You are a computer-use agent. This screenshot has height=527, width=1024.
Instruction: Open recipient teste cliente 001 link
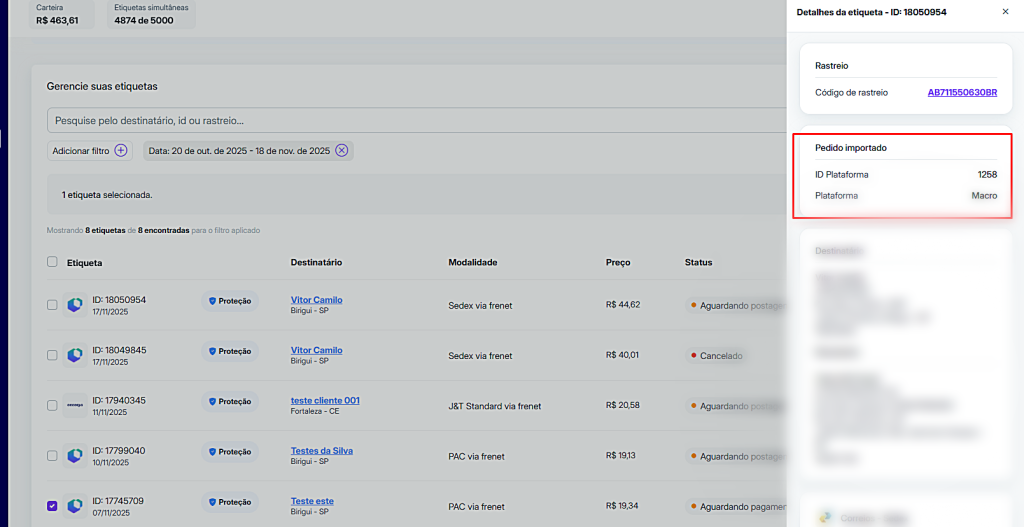(325, 400)
